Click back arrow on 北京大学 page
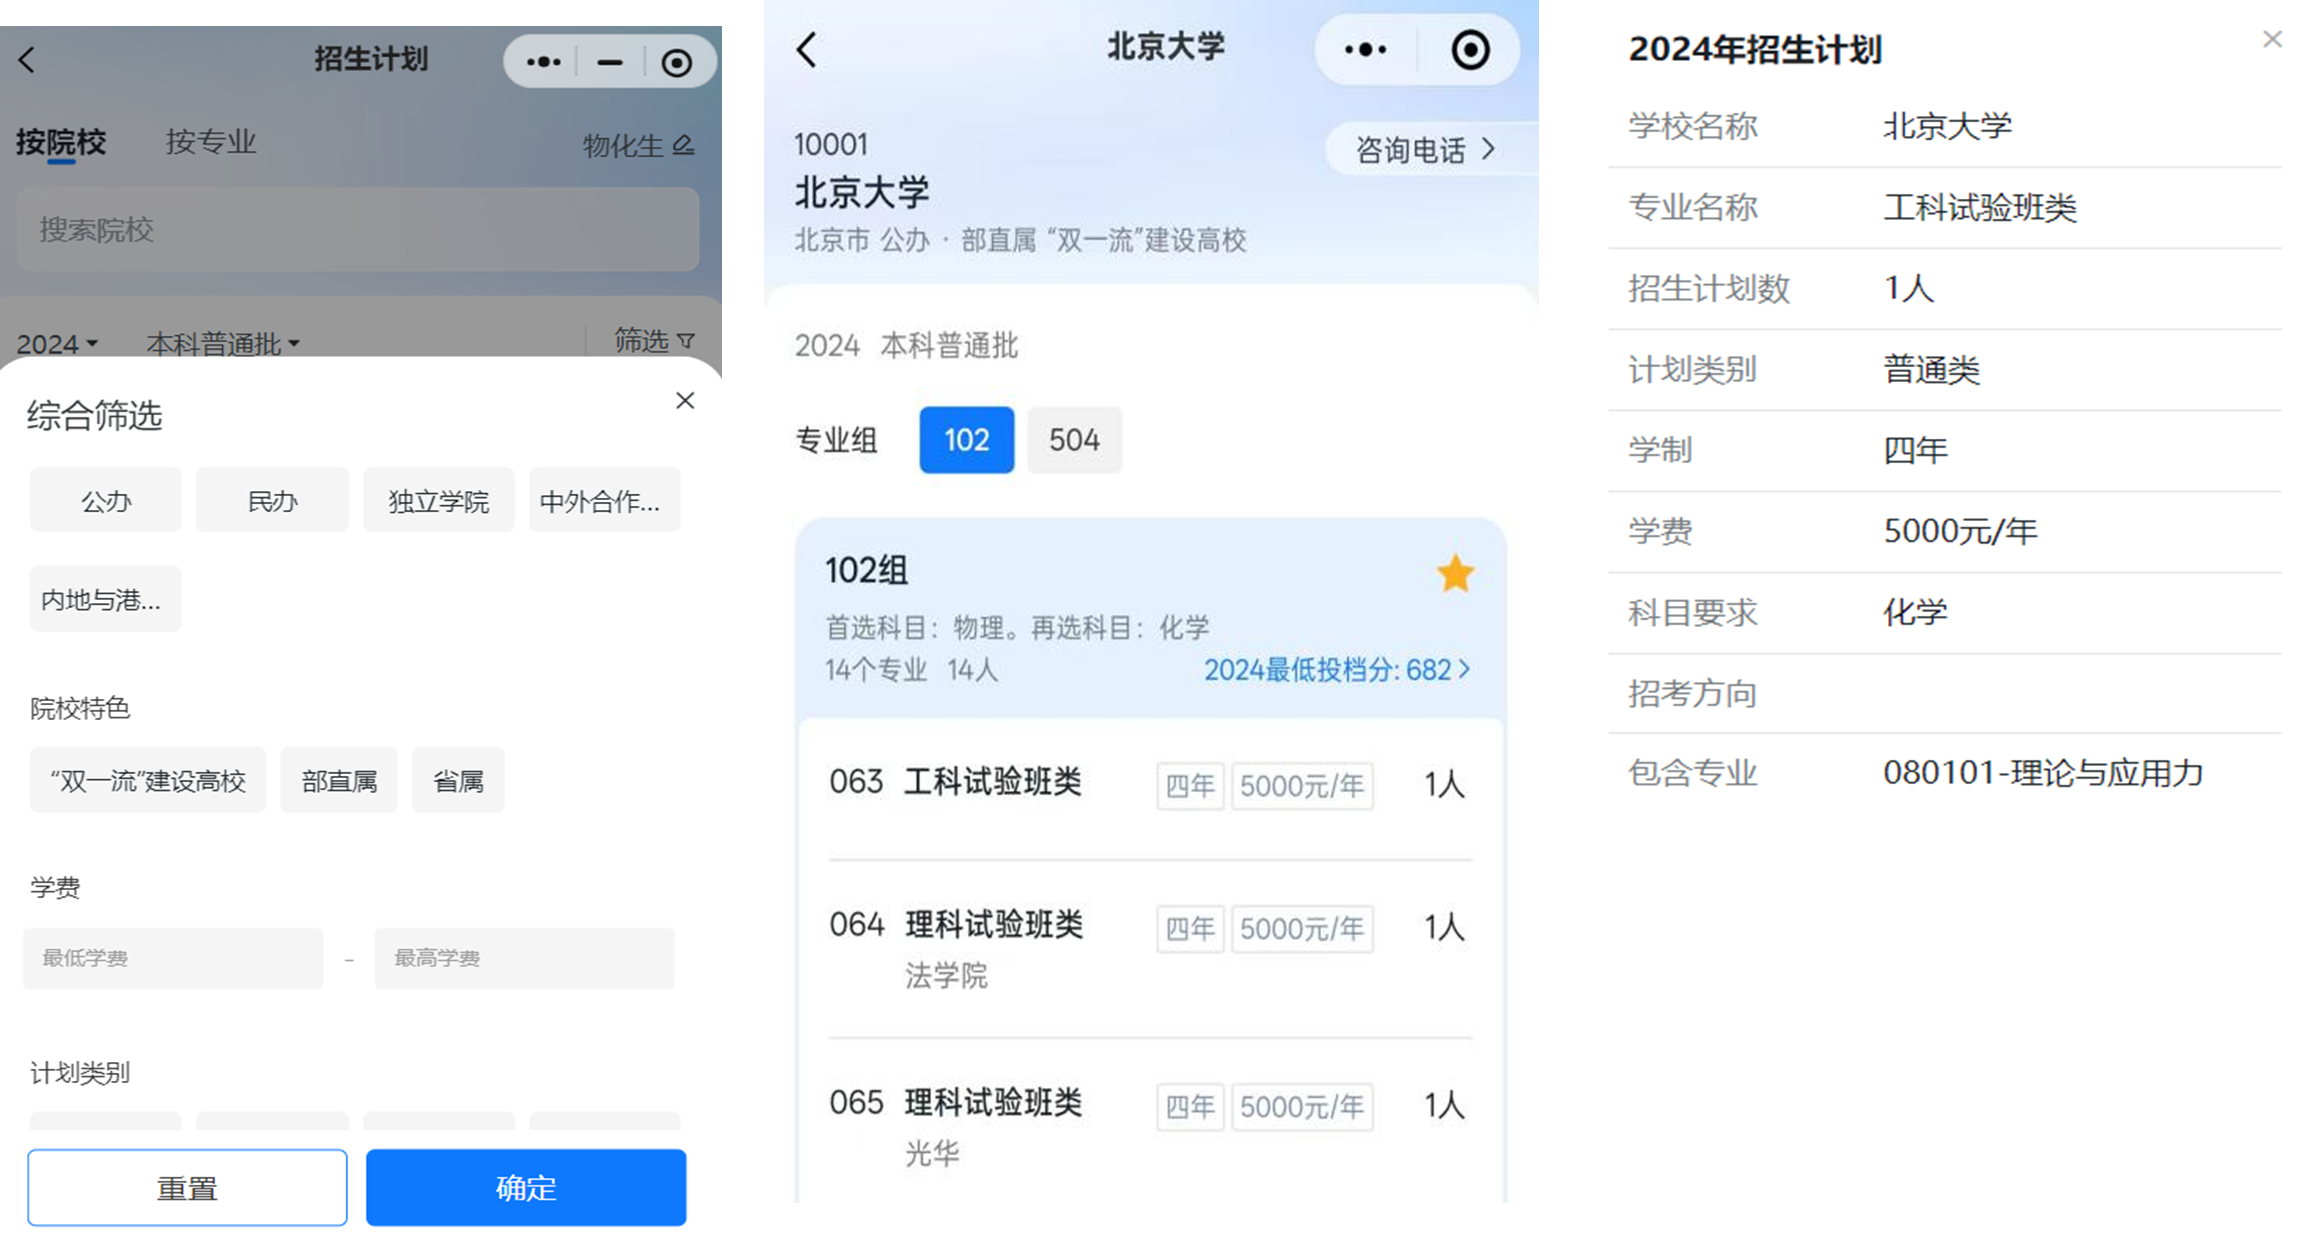 [x=807, y=49]
